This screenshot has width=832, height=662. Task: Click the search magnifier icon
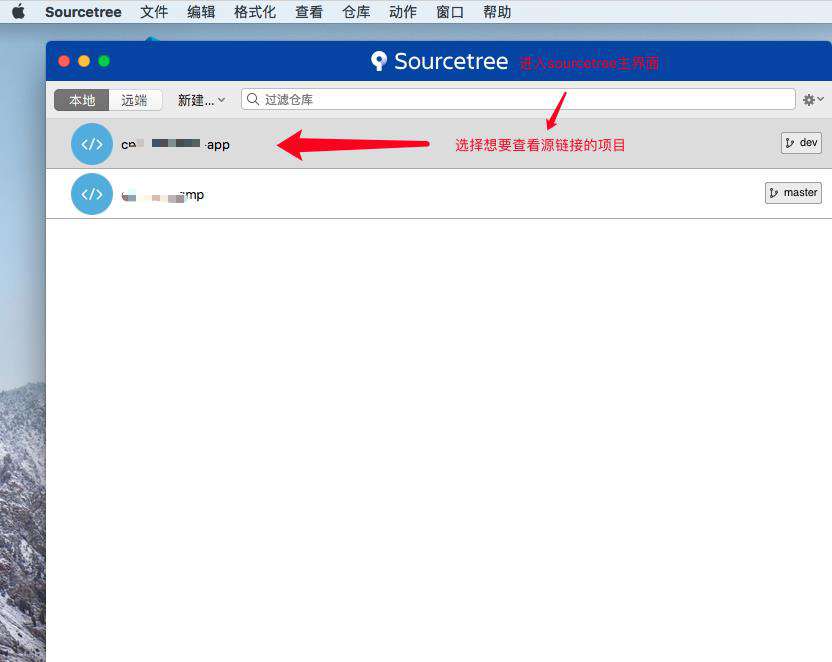click(253, 99)
